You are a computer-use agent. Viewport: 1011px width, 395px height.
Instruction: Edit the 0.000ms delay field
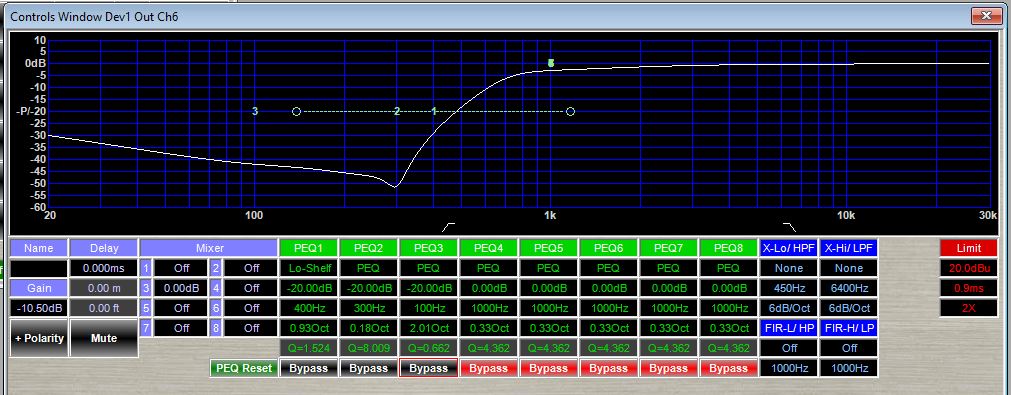point(104,268)
